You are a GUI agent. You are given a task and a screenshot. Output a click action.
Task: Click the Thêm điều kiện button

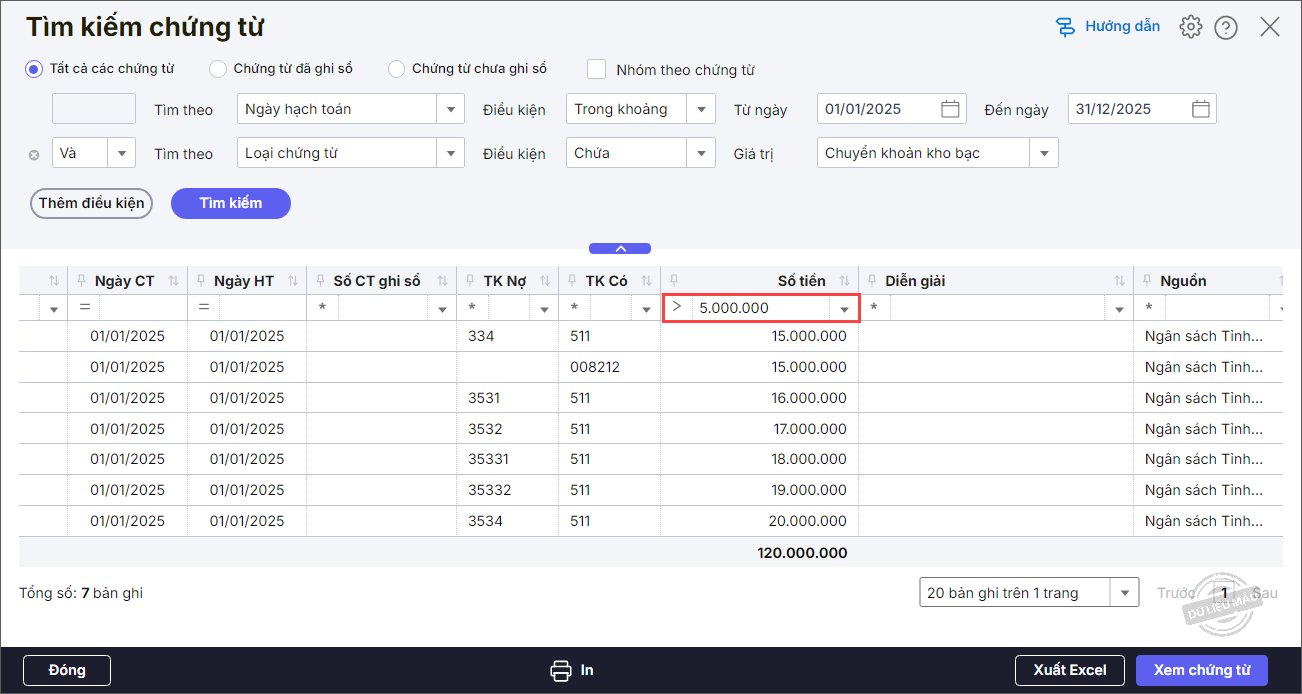coord(91,203)
